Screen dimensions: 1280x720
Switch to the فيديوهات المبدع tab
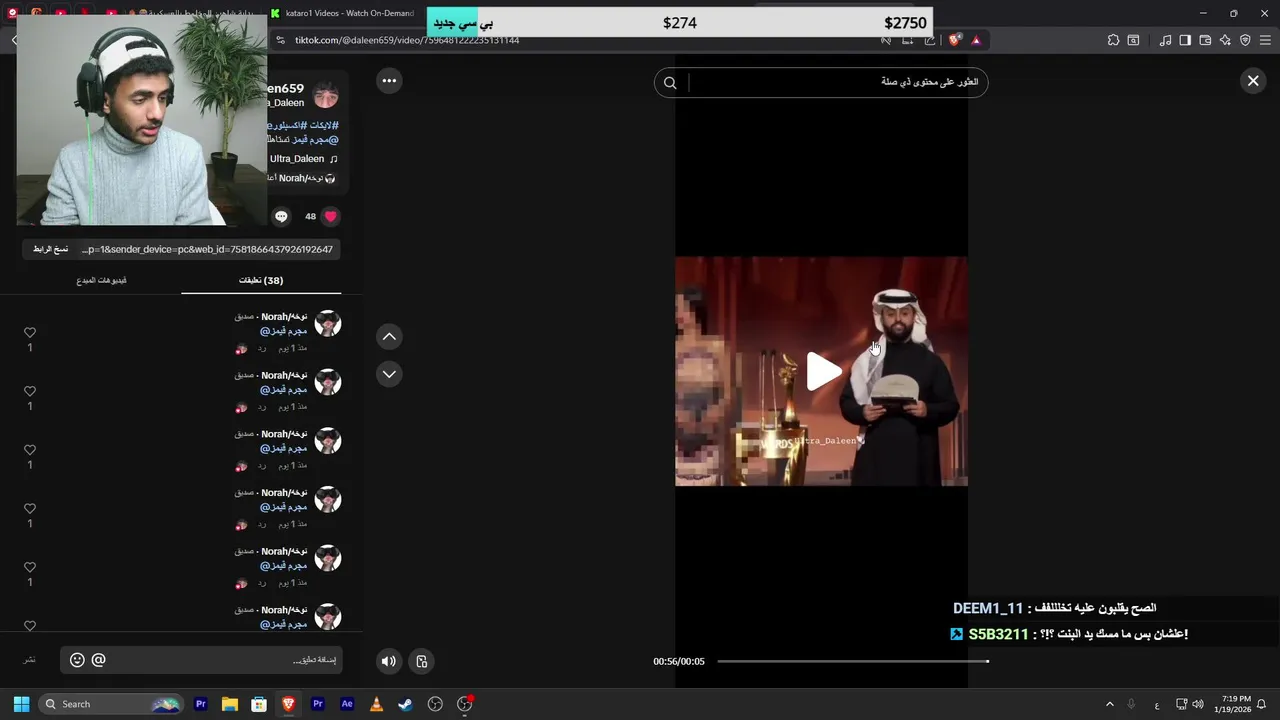point(101,280)
